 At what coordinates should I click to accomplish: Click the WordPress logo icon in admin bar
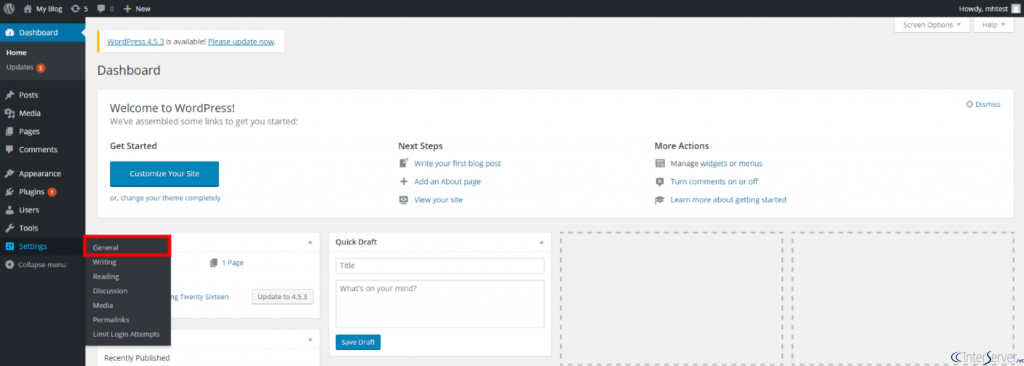coord(9,8)
